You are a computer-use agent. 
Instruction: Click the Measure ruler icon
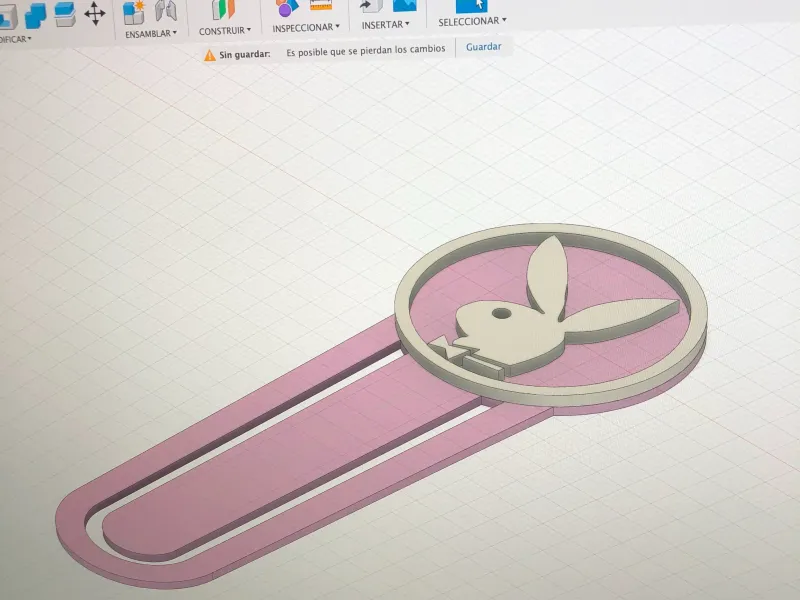[321, 5]
